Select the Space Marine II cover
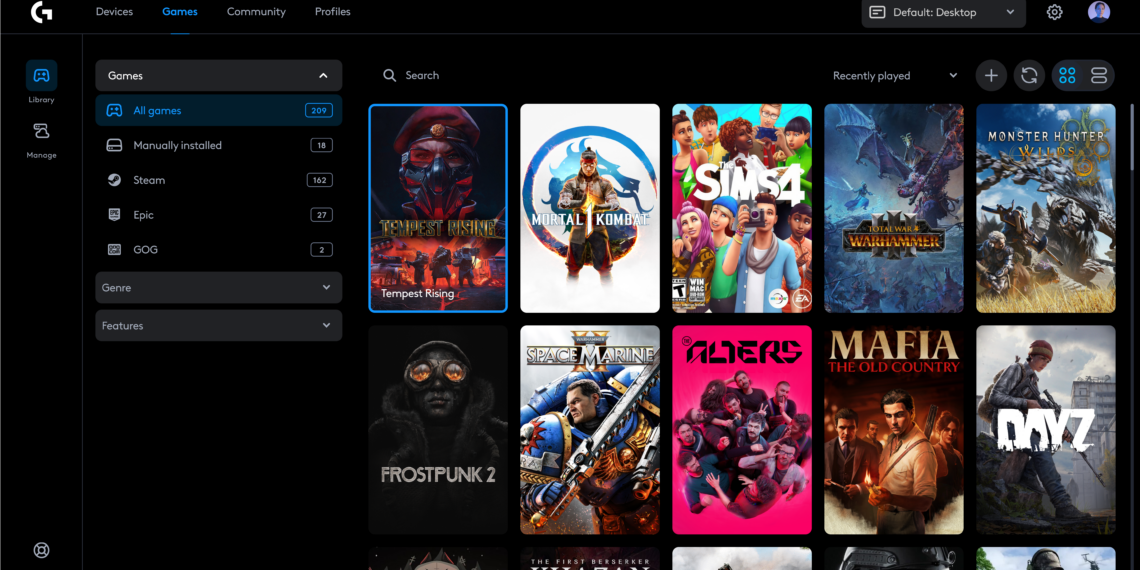The height and width of the screenshot is (570, 1140). tap(590, 430)
